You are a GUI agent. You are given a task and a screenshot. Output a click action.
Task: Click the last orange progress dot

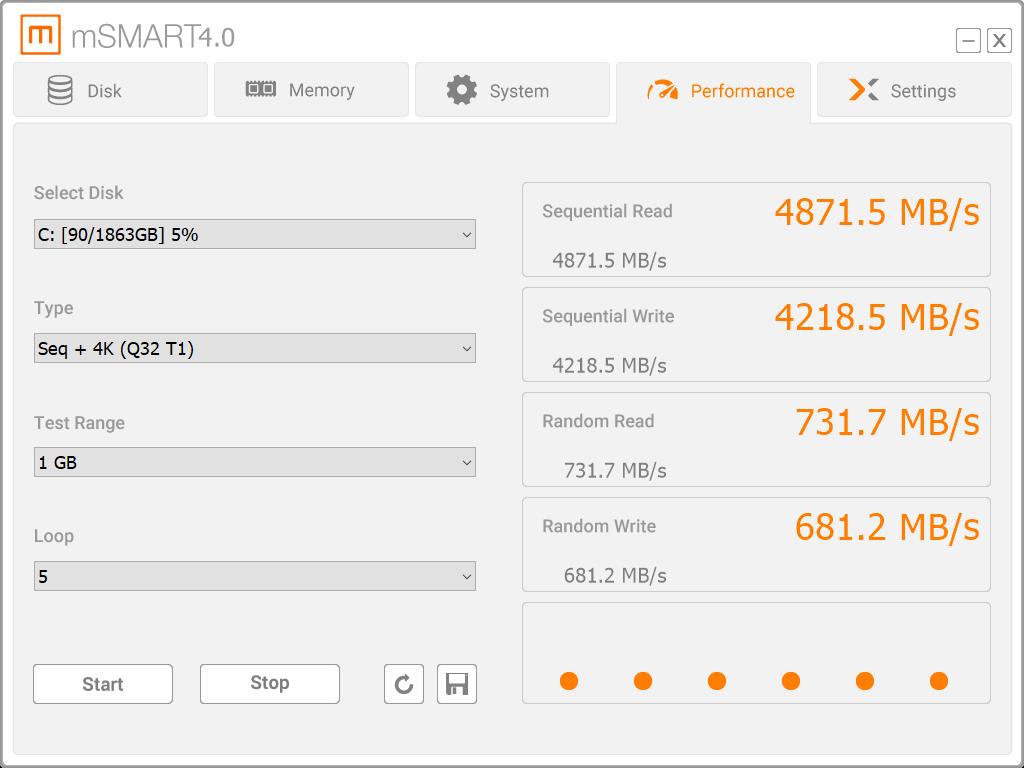click(939, 681)
